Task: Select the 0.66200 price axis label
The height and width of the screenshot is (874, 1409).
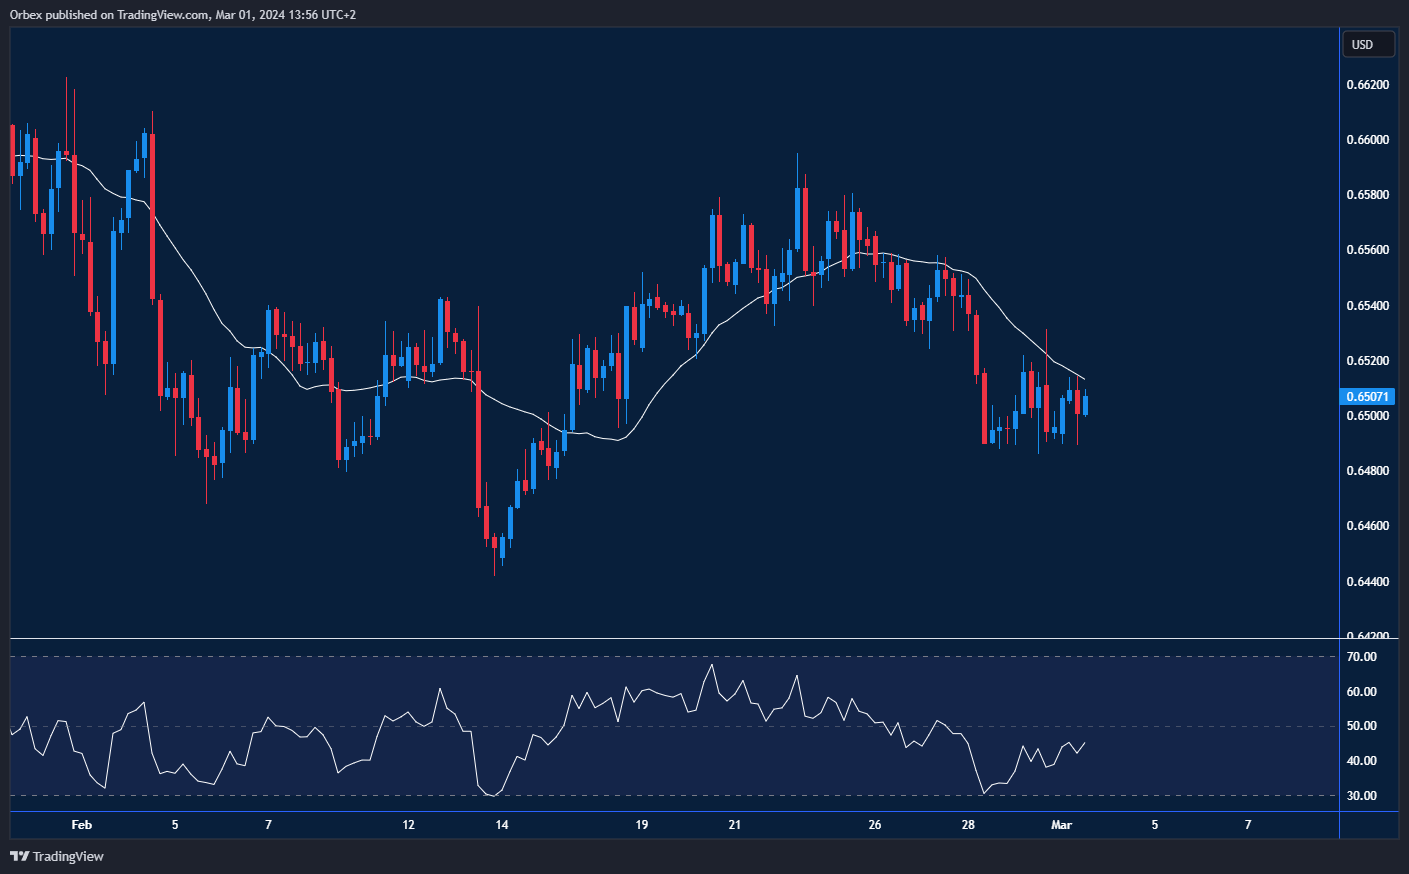Action: coord(1367,85)
